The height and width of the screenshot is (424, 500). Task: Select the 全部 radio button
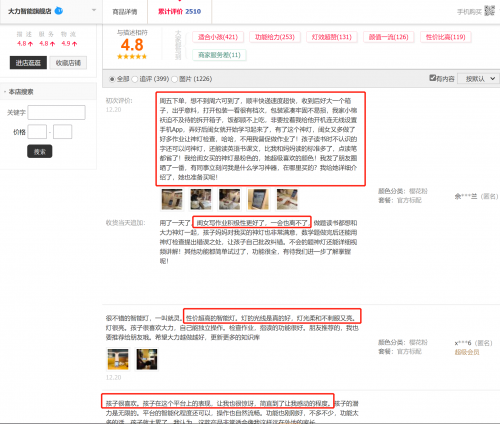pos(112,79)
